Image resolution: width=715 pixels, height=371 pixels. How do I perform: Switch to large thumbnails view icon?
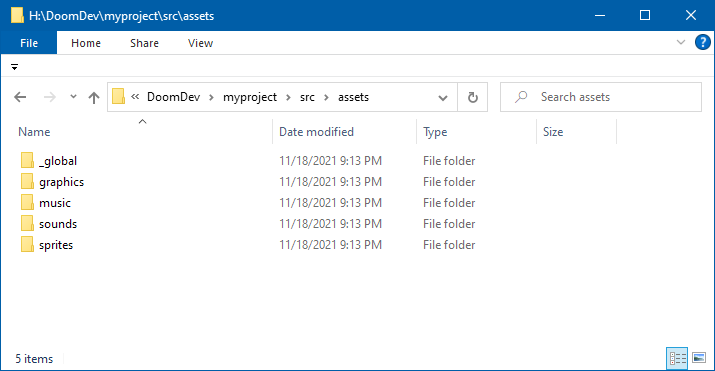coord(699,358)
